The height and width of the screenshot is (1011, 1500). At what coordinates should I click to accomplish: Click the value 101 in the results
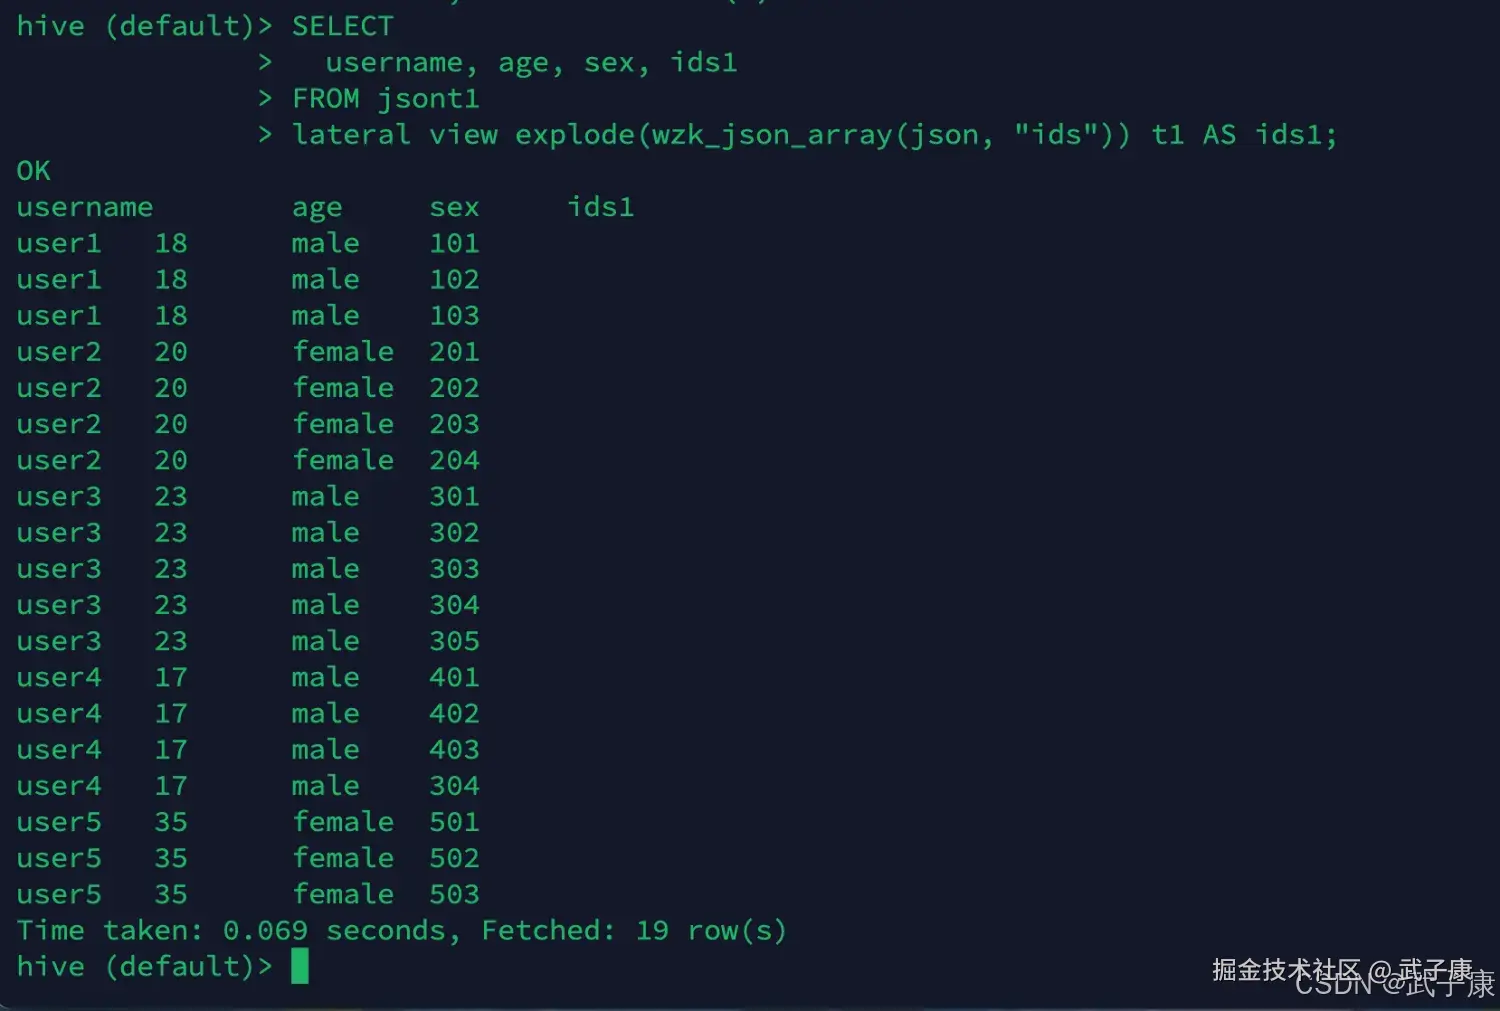(454, 243)
